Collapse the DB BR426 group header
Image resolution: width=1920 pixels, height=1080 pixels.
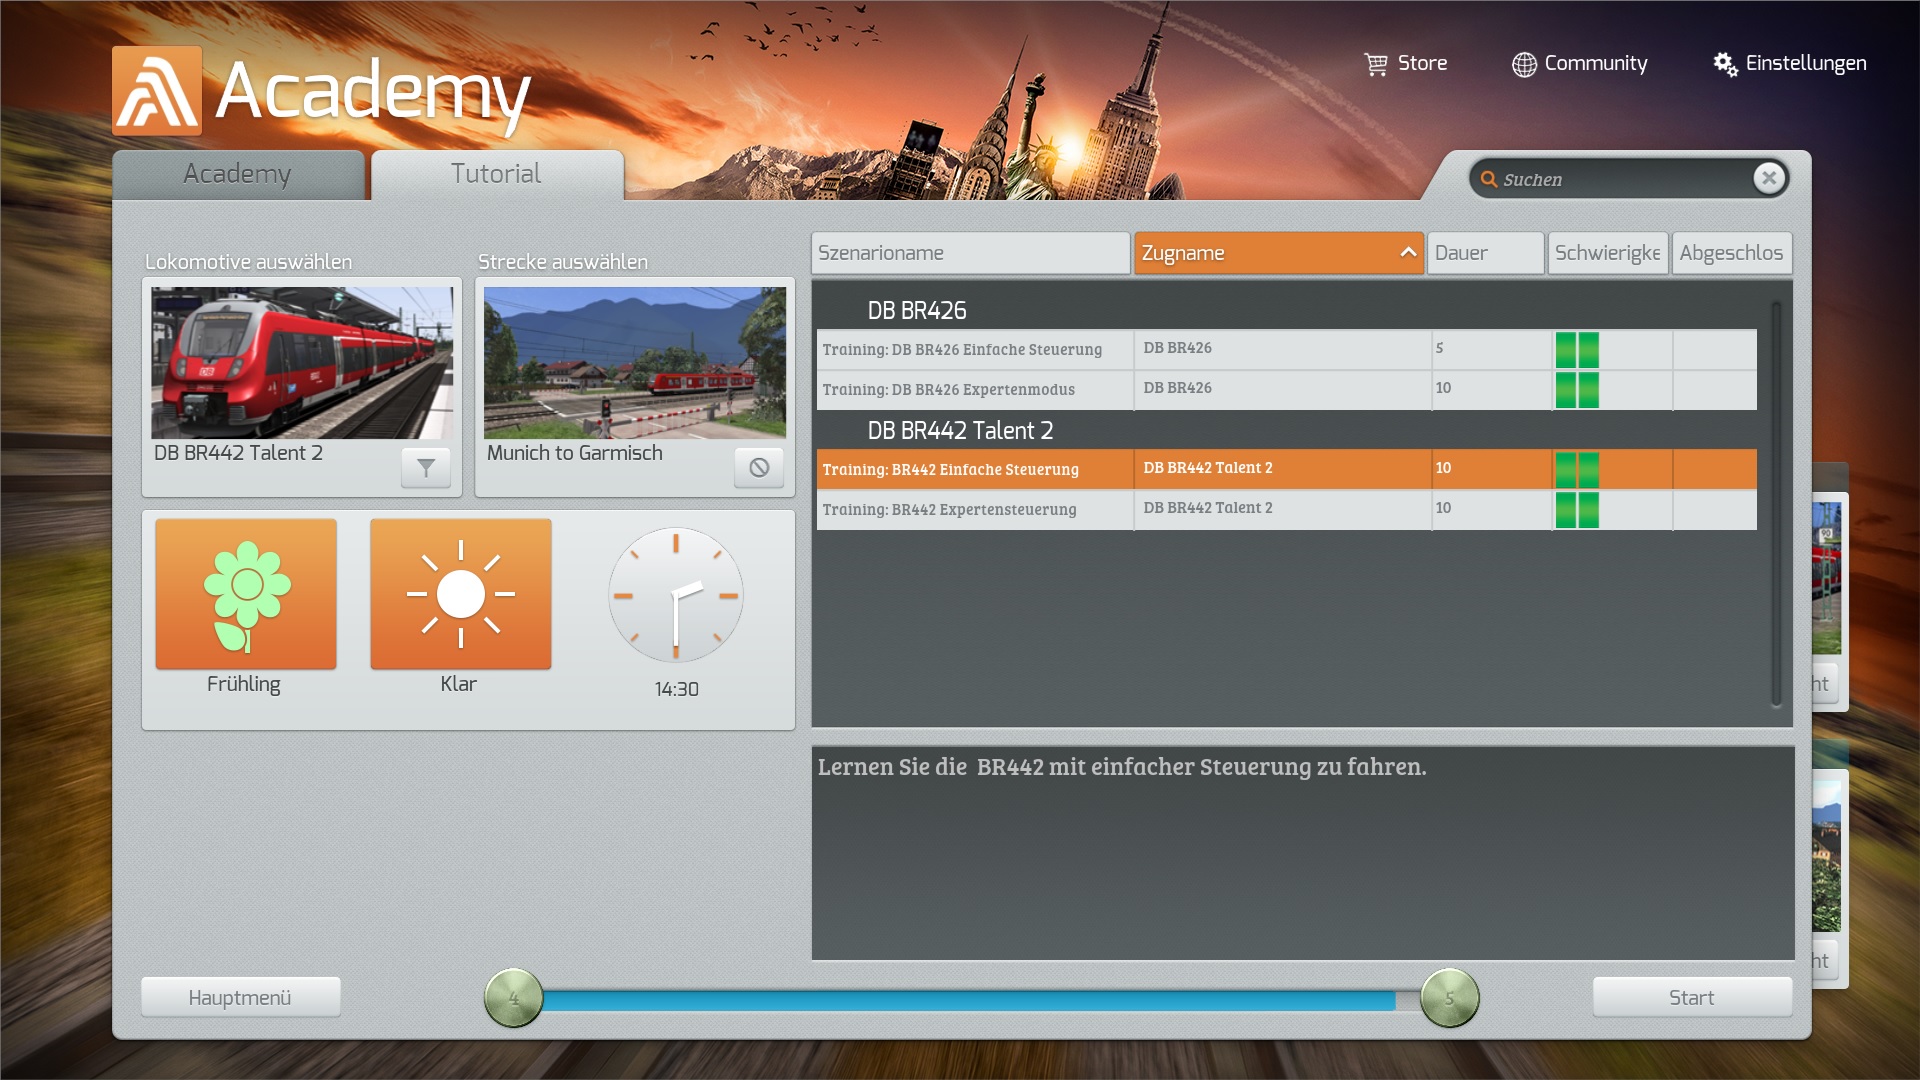point(917,311)
